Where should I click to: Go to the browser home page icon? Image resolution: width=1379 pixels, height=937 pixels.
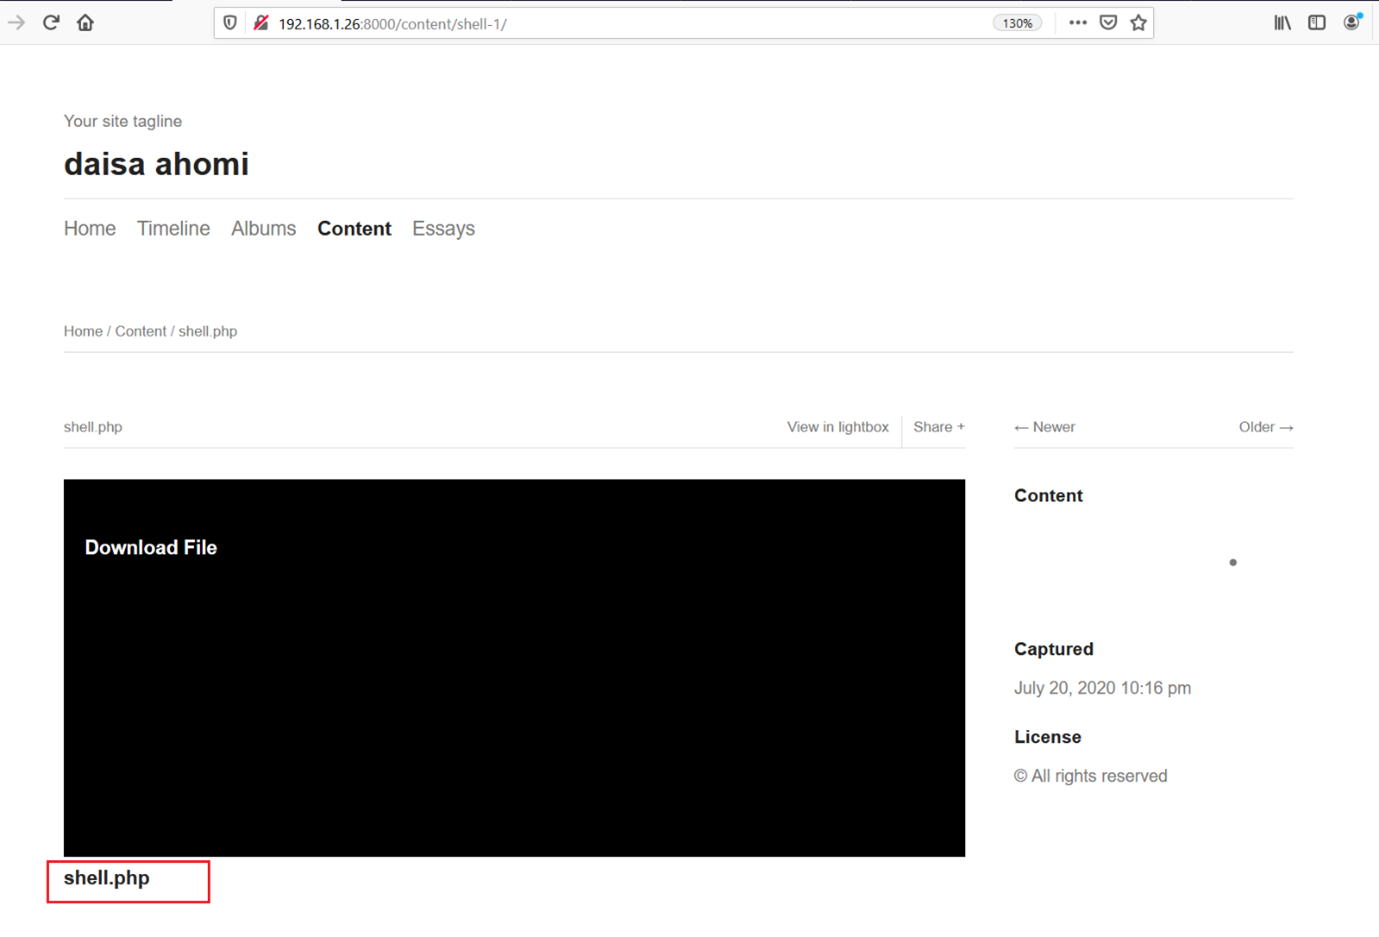[x=85, y=22]
